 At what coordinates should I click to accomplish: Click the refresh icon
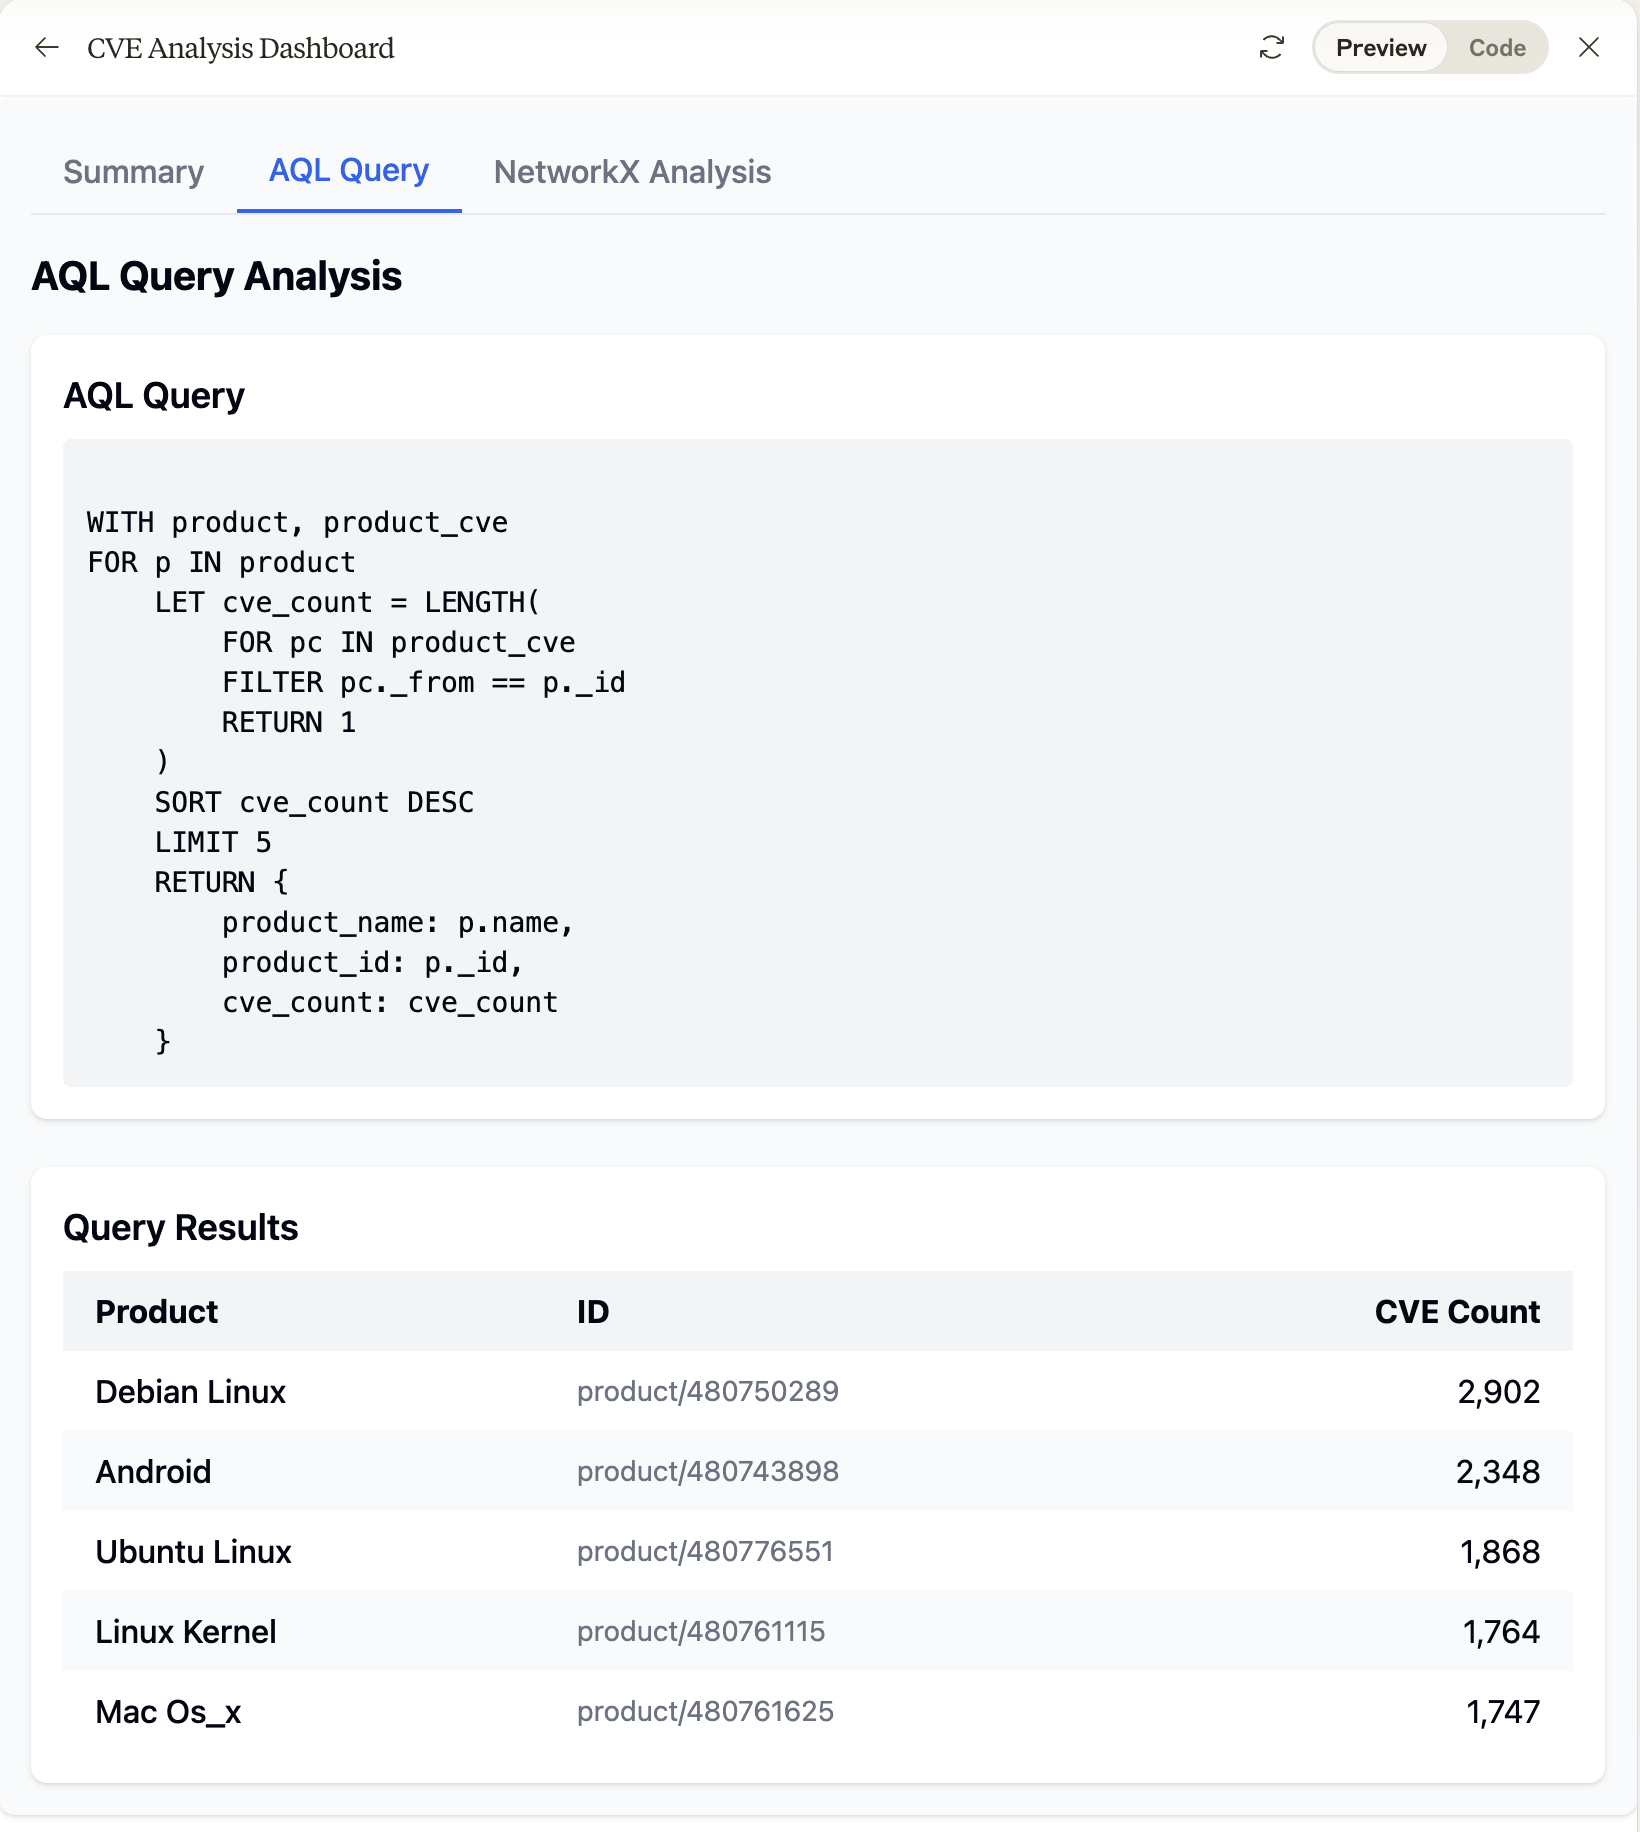tap(1271, 48)
